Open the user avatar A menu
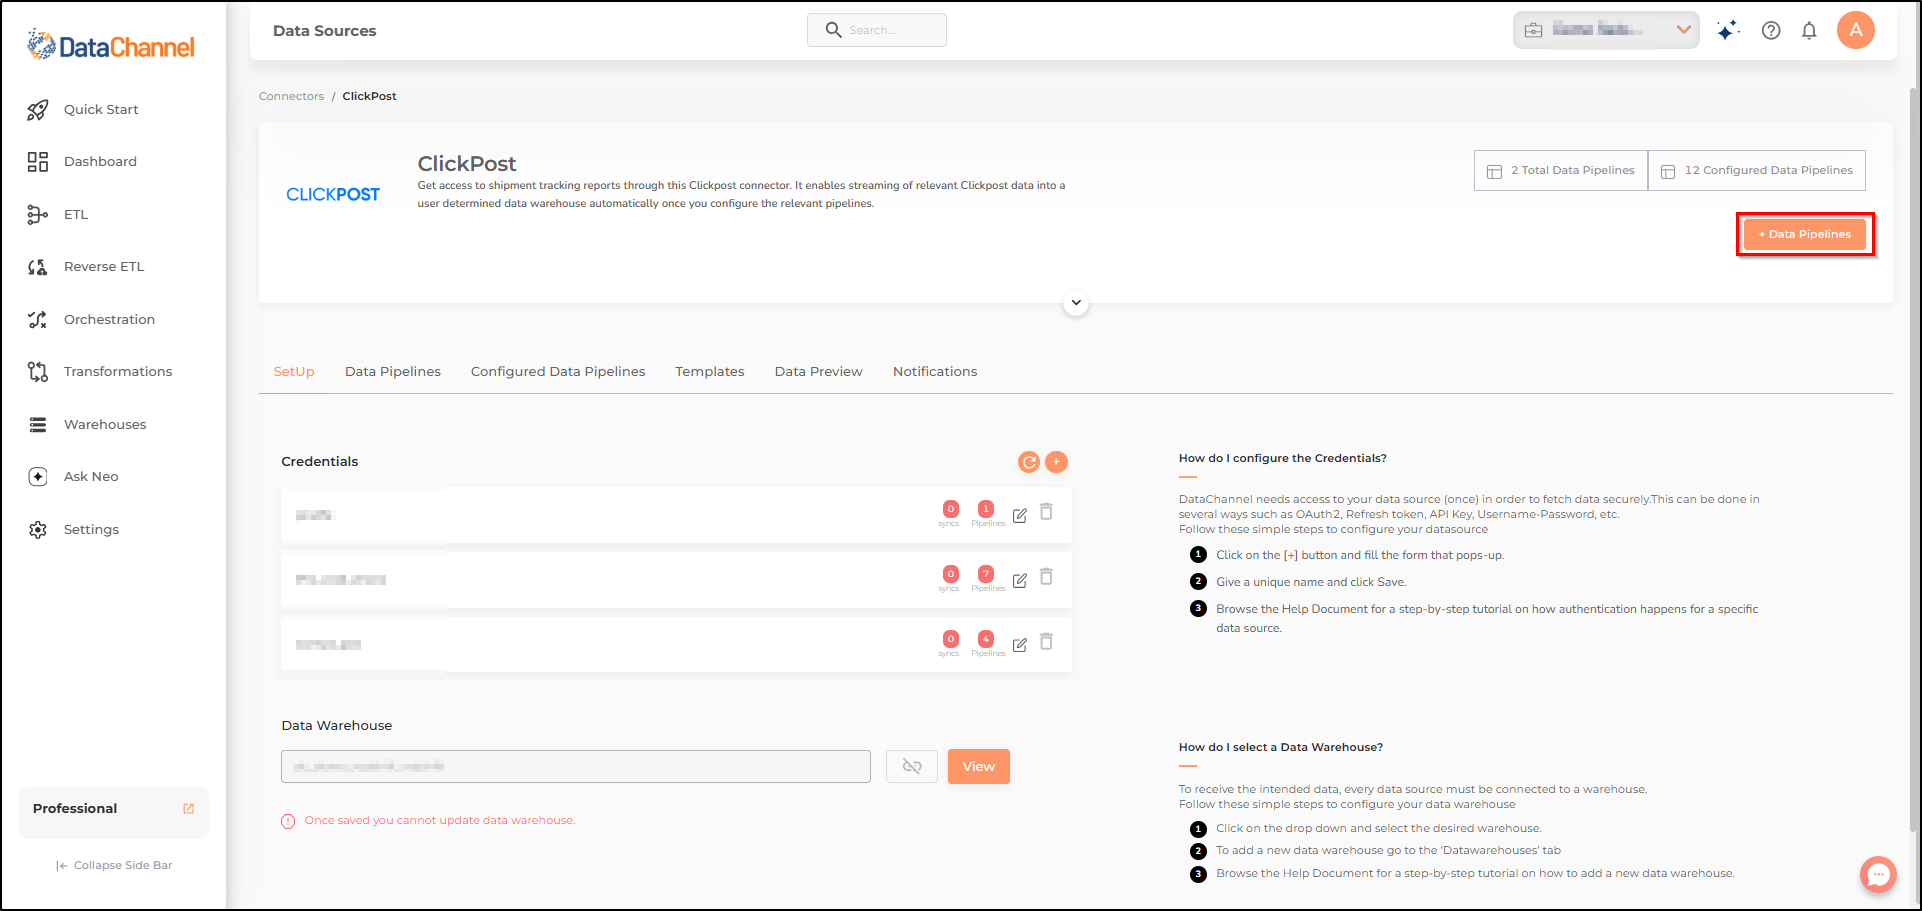 click(x=1856, y=30)
